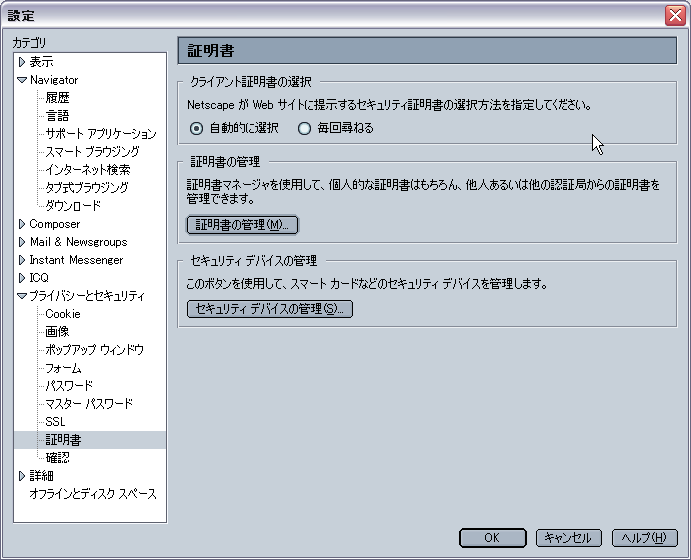Open セキュリティ デバイスの管理(S)... button

tap(270, 309)
